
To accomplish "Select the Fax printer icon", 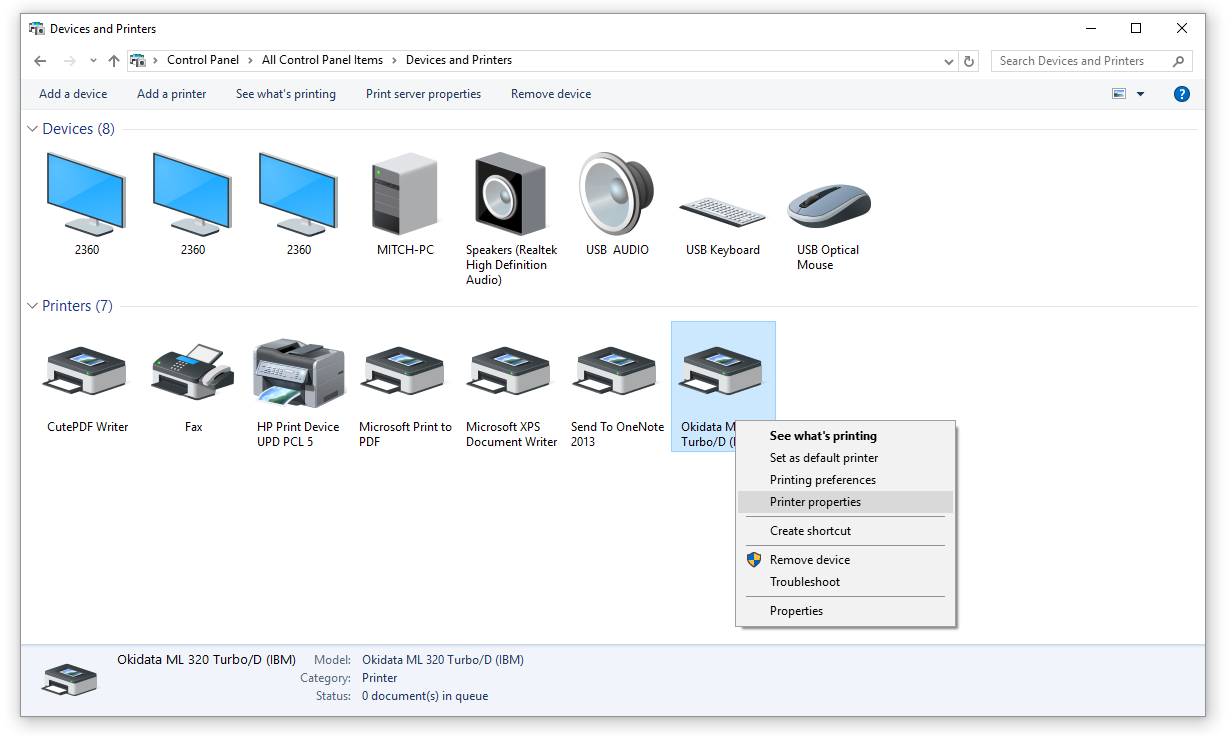I will coord(193,371).
